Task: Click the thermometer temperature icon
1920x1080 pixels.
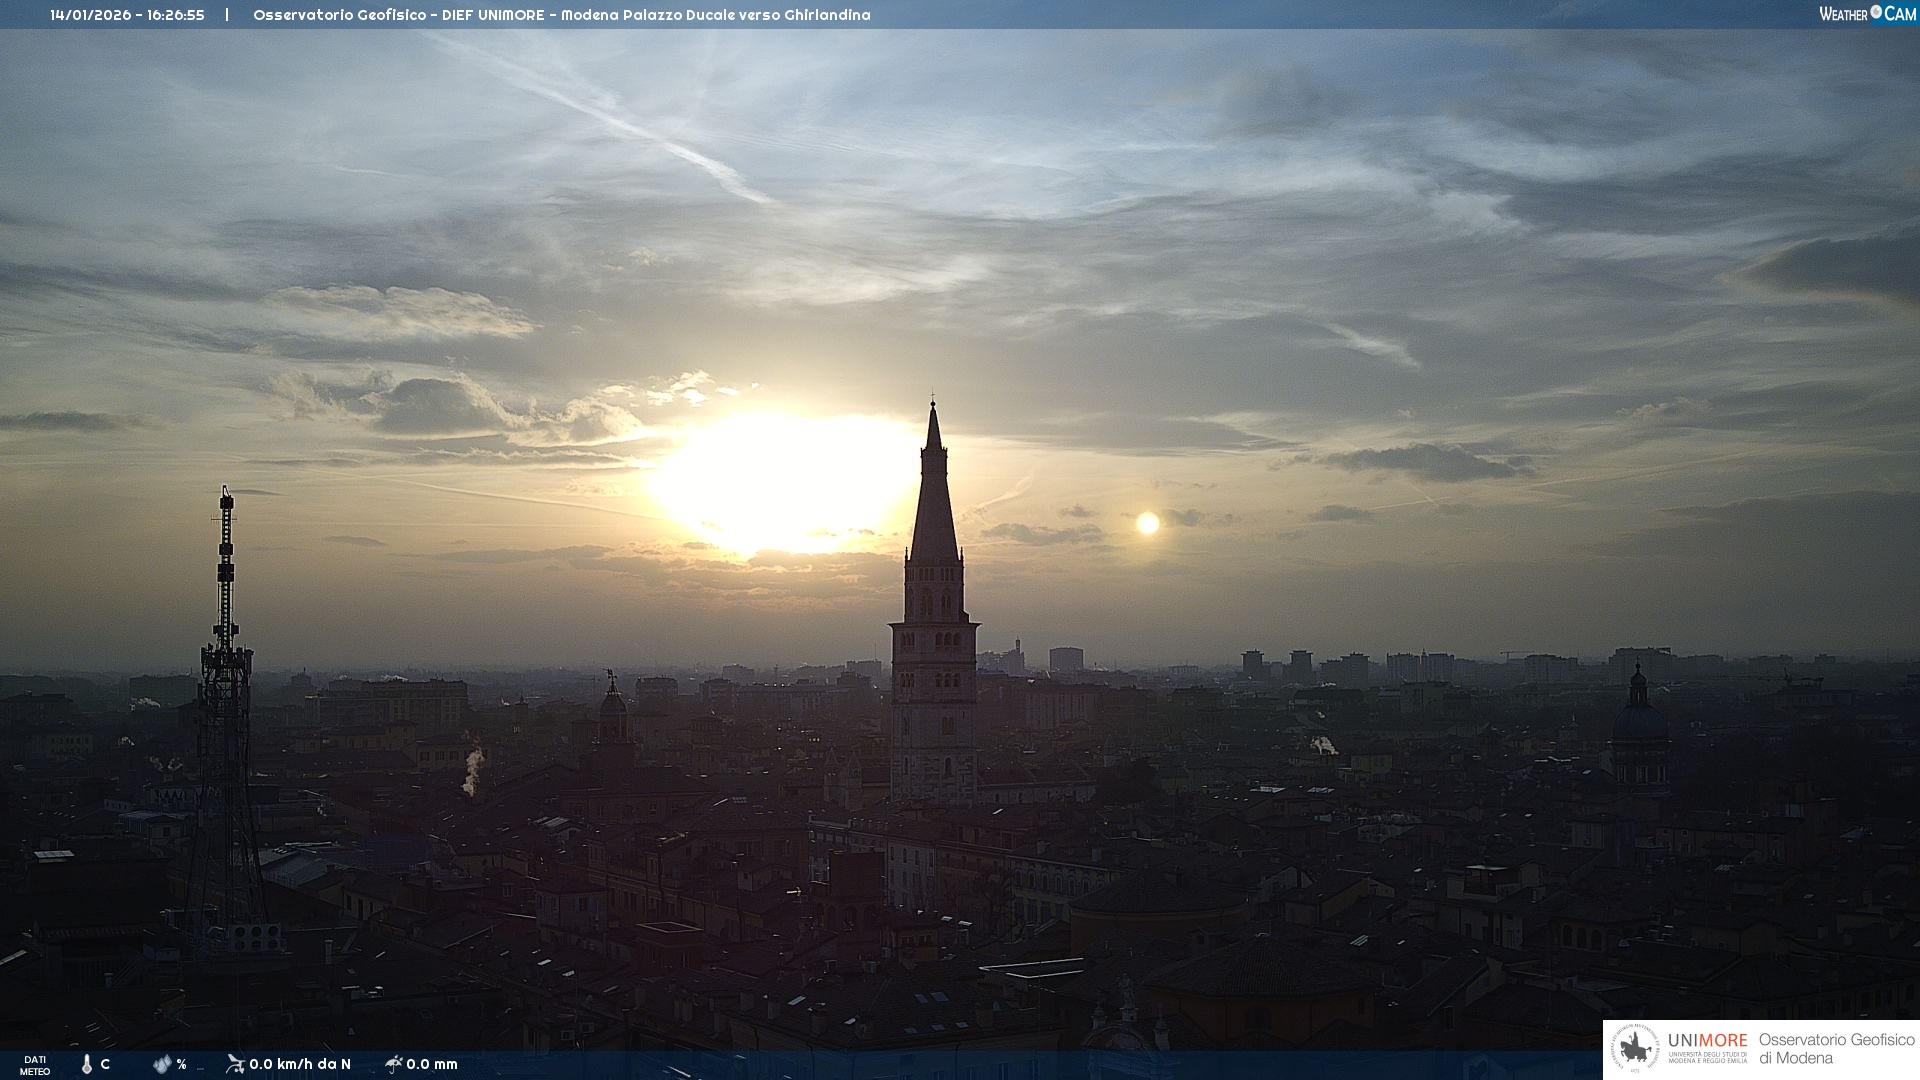Action: (x=87, y=1065)
